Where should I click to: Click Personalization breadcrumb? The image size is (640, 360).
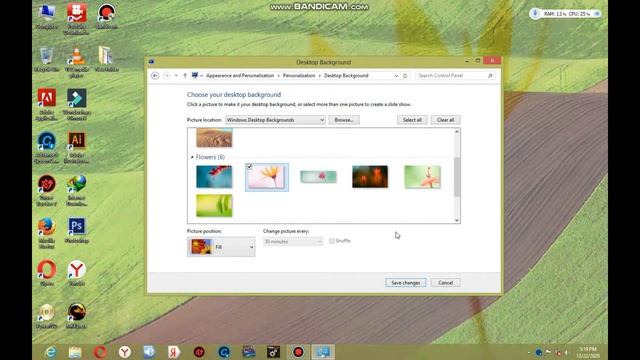pos(299,76)
